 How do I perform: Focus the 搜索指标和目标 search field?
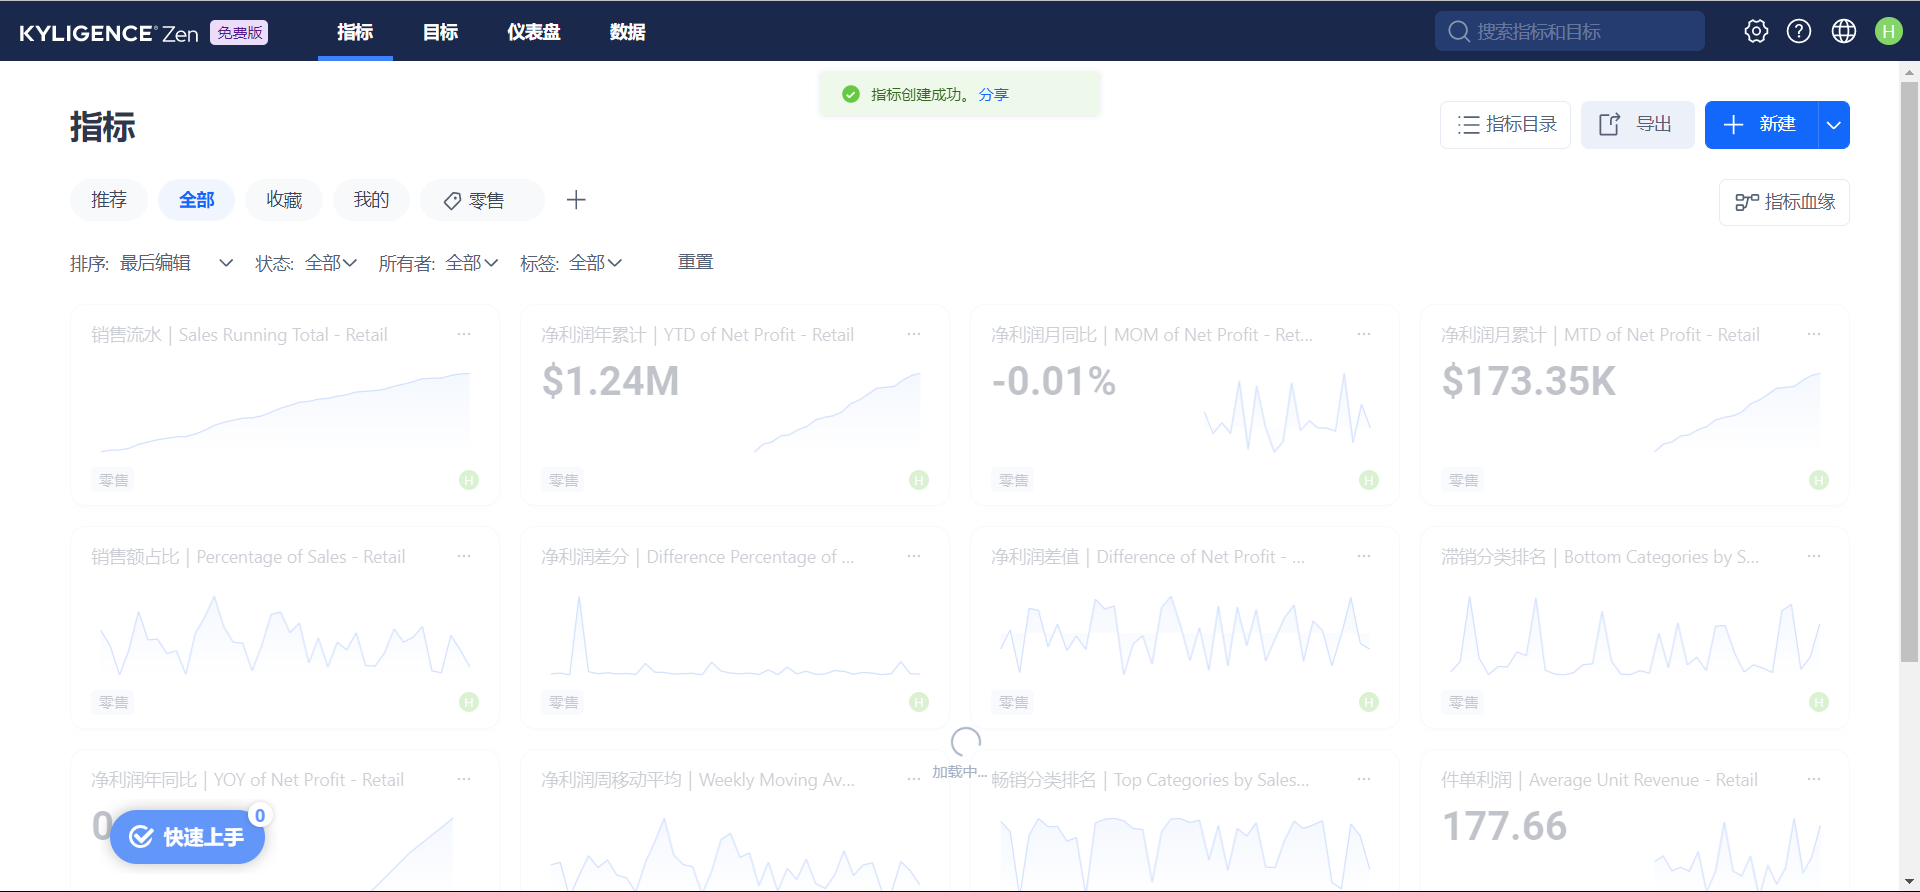[x=1570, y=31]
